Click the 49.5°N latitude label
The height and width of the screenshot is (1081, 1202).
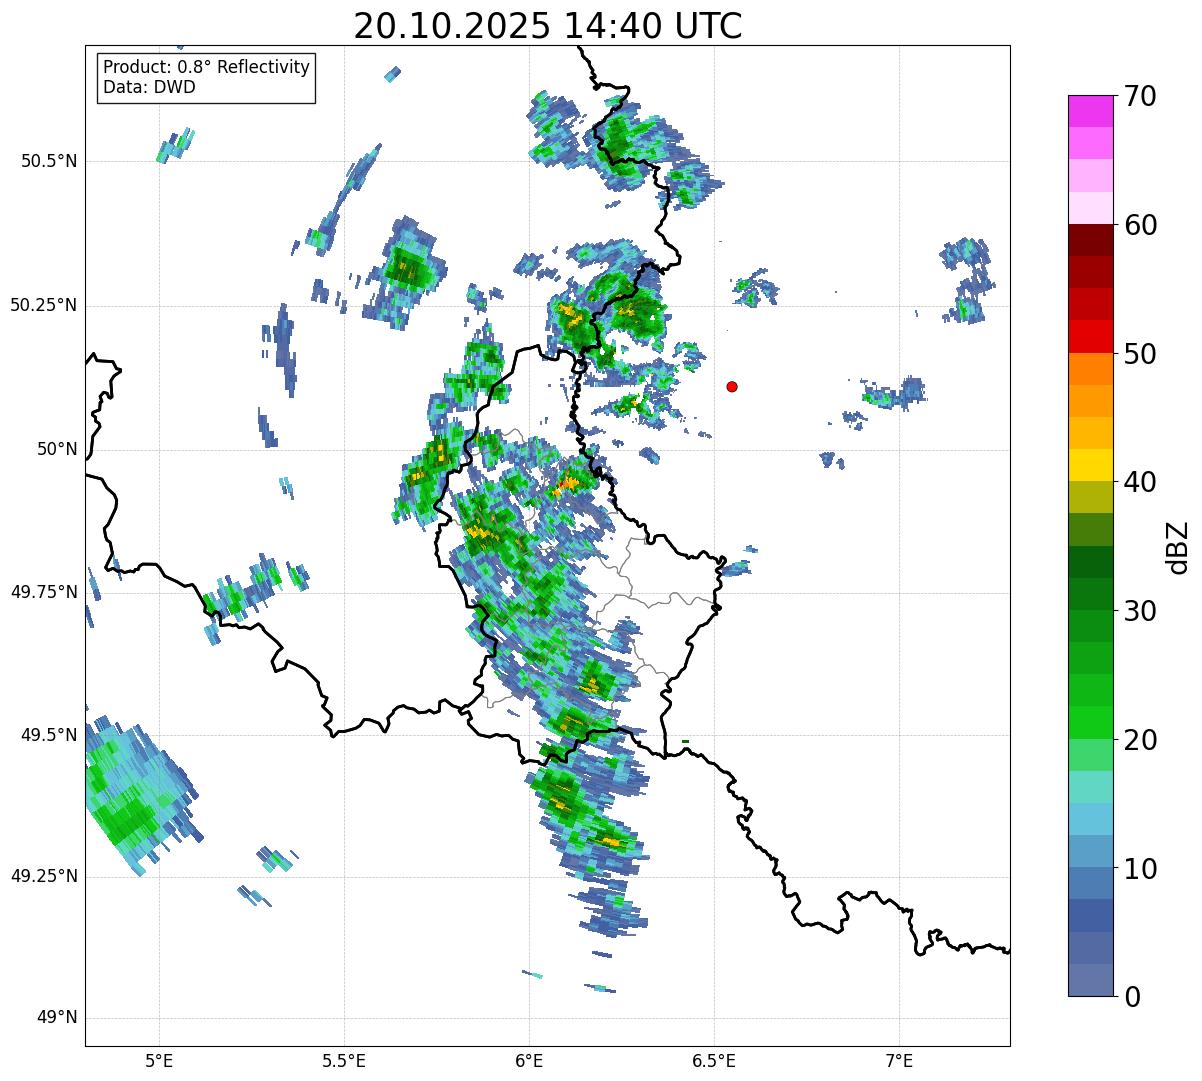click(49, 735)
